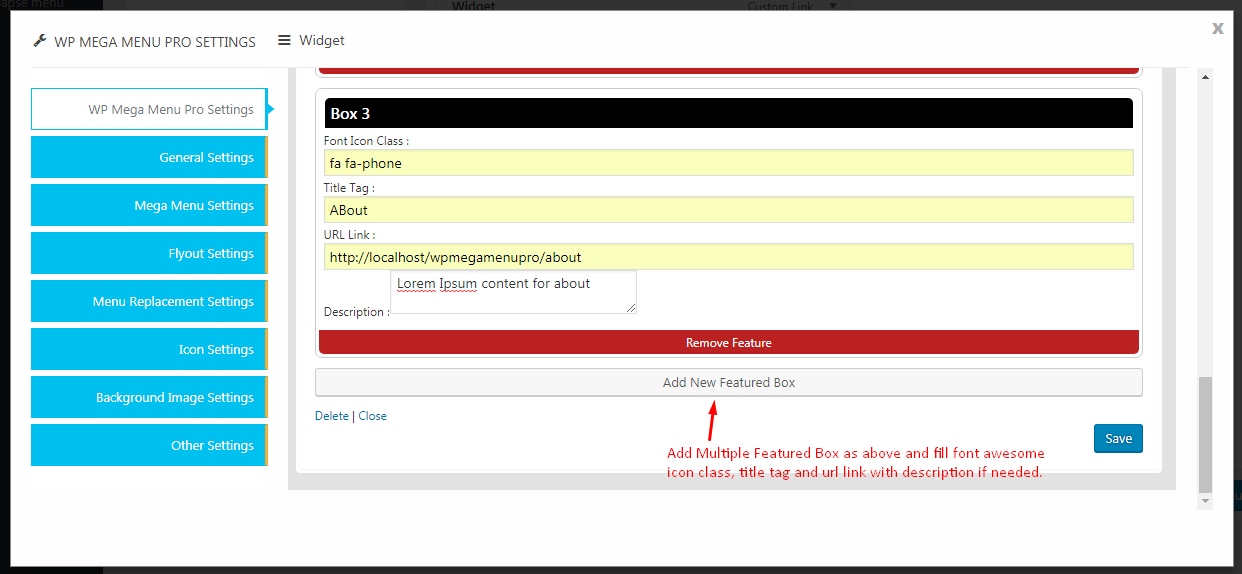Switch to the Widget header tab
This screenshot has width=1242, height=574.
[311, 40]
